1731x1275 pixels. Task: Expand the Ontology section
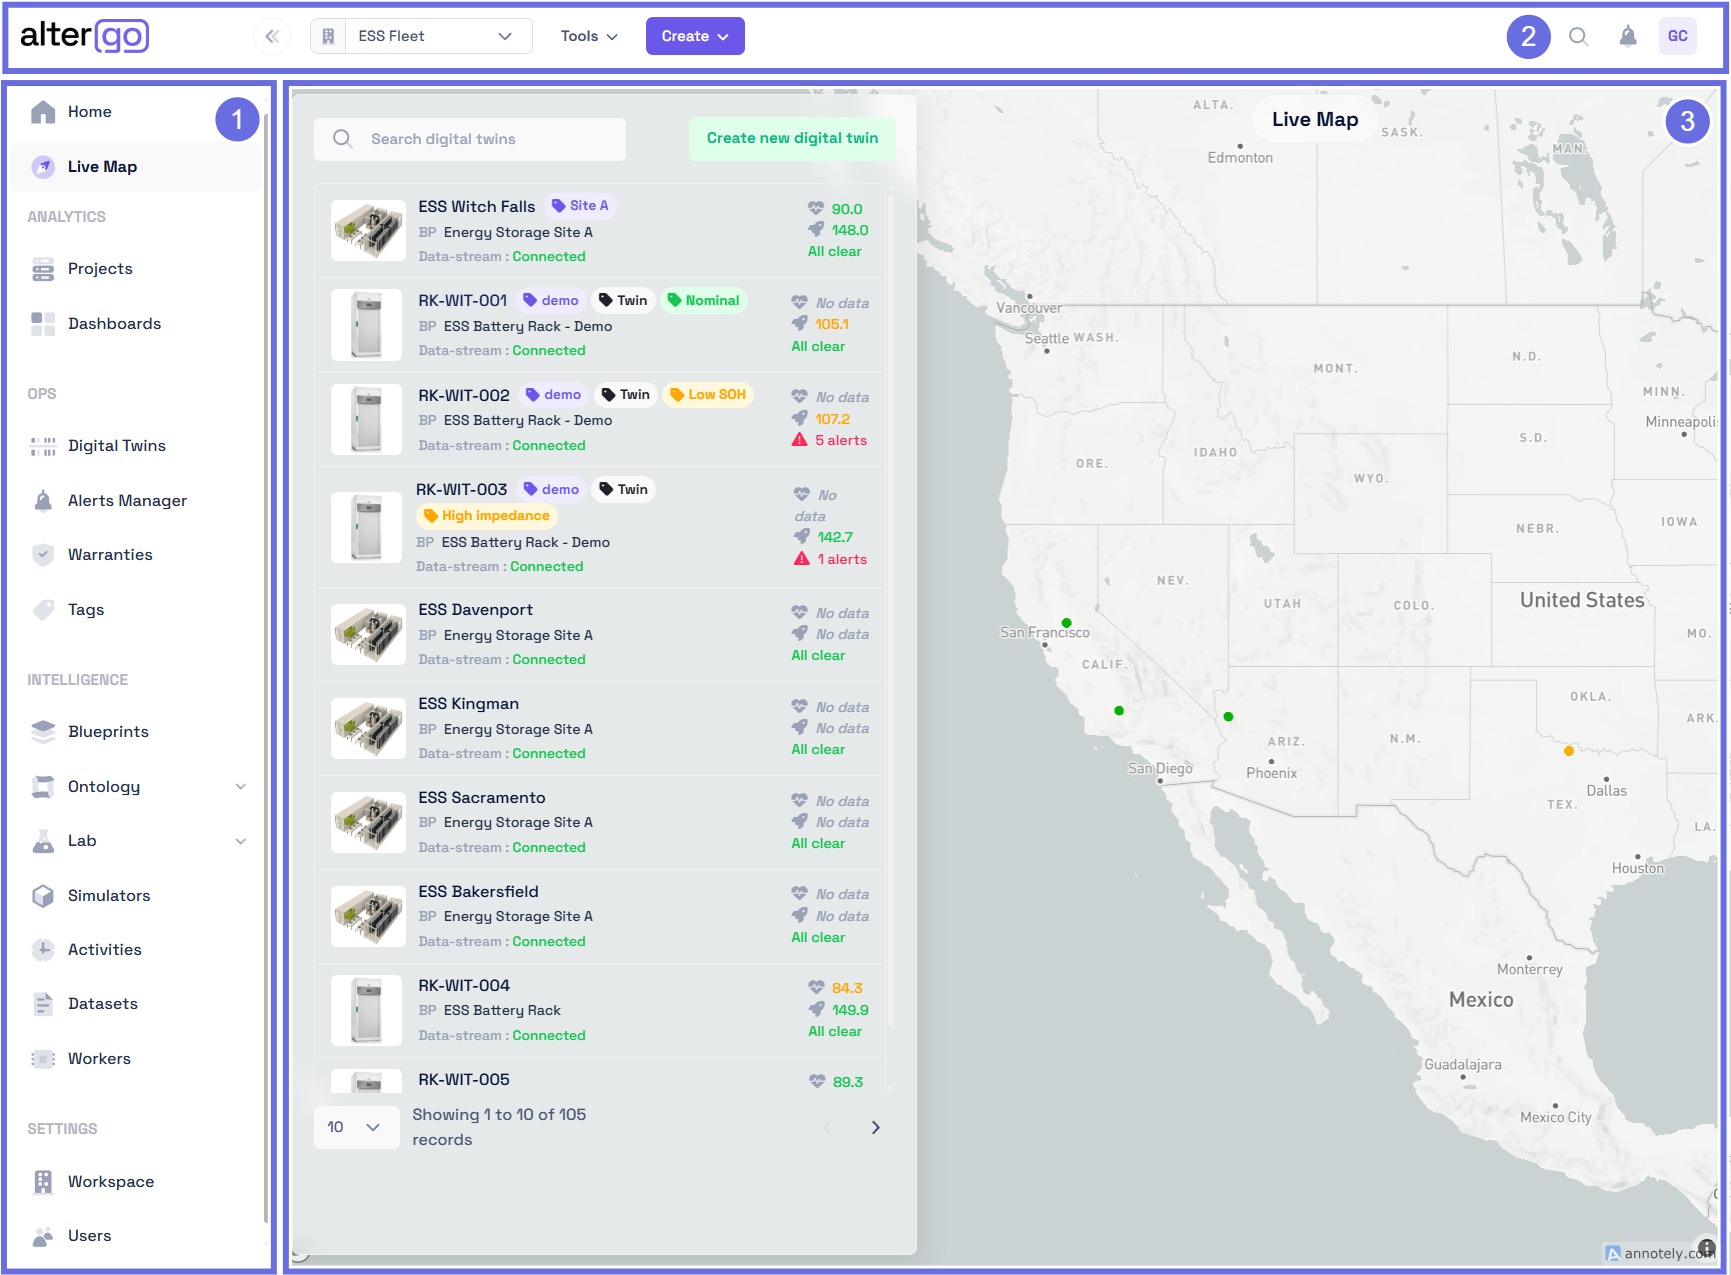pos(240,786)
